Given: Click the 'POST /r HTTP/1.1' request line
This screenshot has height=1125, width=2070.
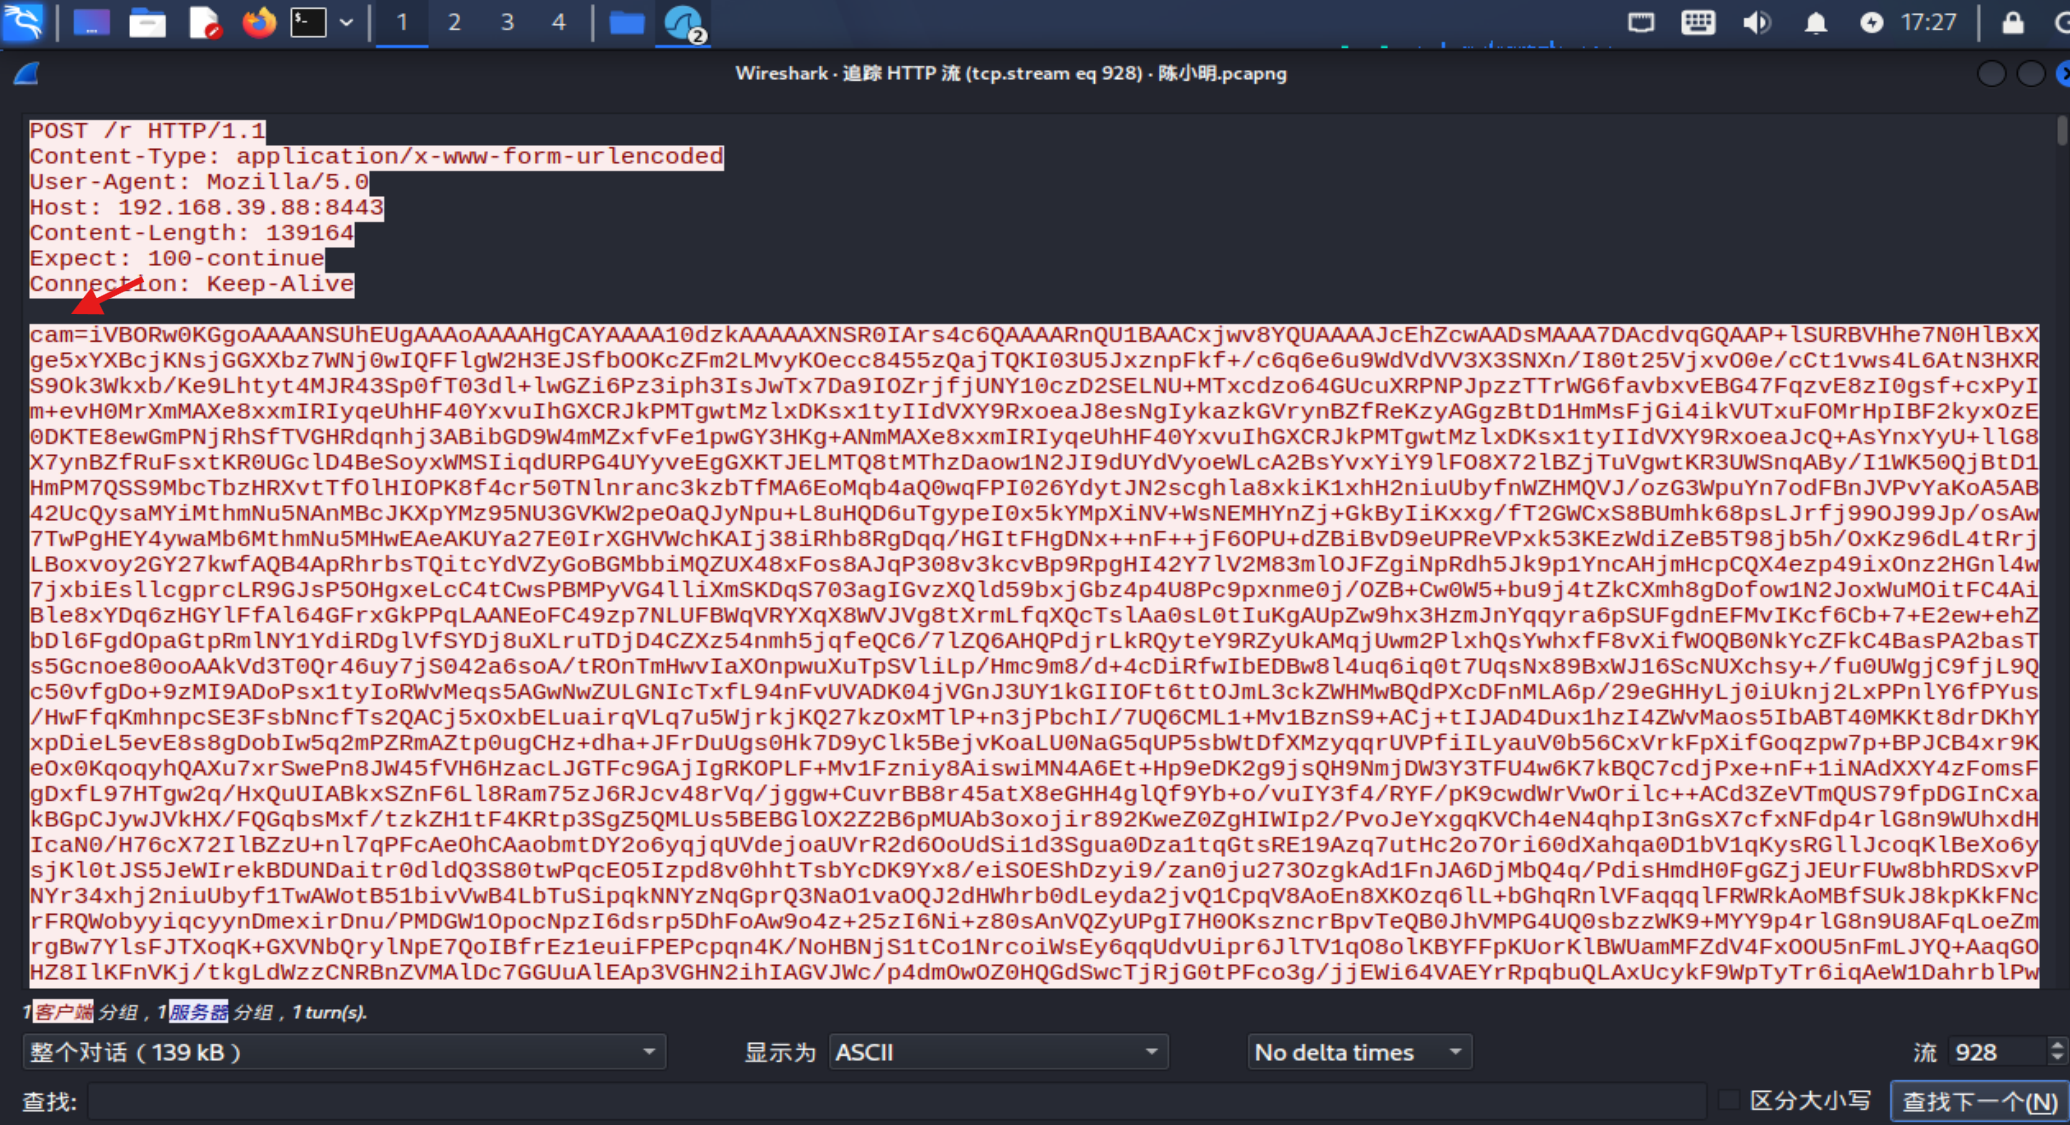Looking at the screenshot, I should (x=148, y=131).
